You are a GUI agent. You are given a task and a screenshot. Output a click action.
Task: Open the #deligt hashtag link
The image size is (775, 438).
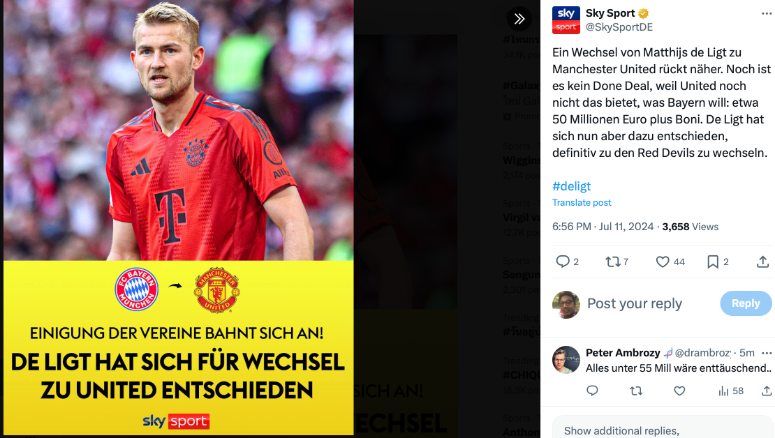coord(571,186)
